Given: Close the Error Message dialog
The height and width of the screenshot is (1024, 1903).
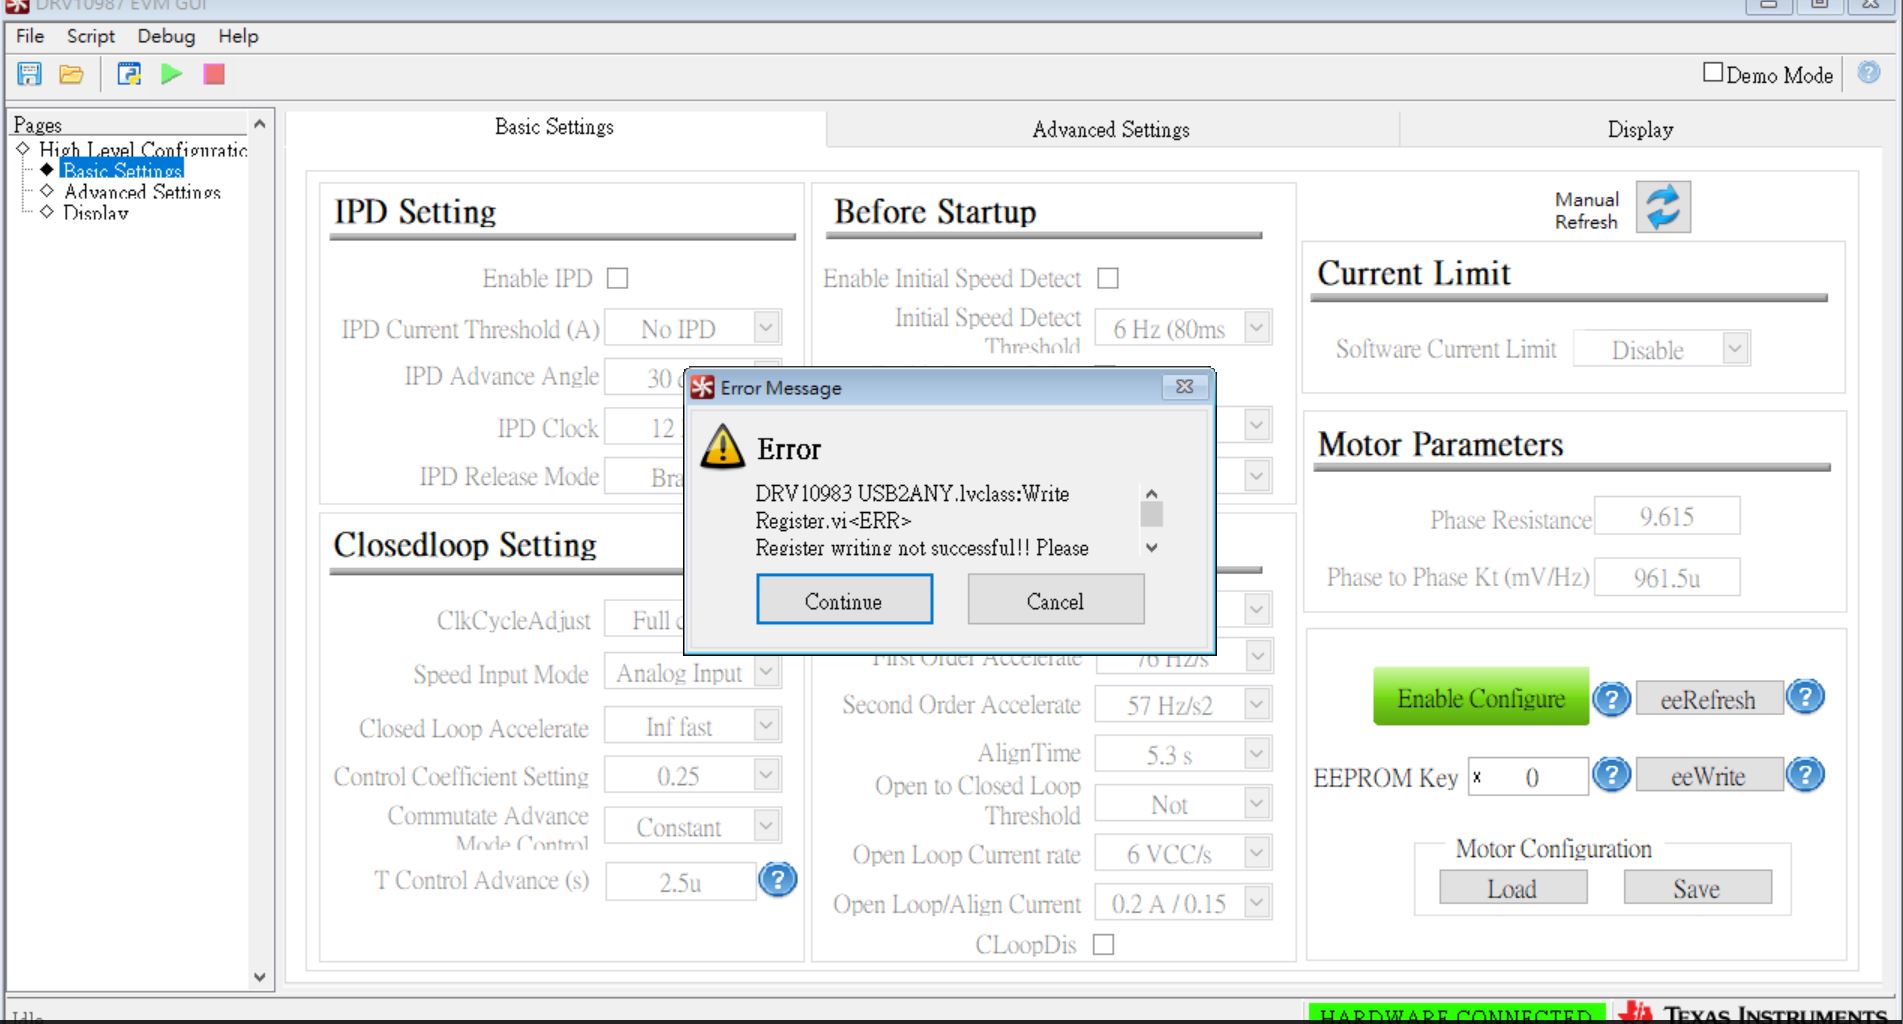Looking at the screenshot, I should [x=1184, y=387].
